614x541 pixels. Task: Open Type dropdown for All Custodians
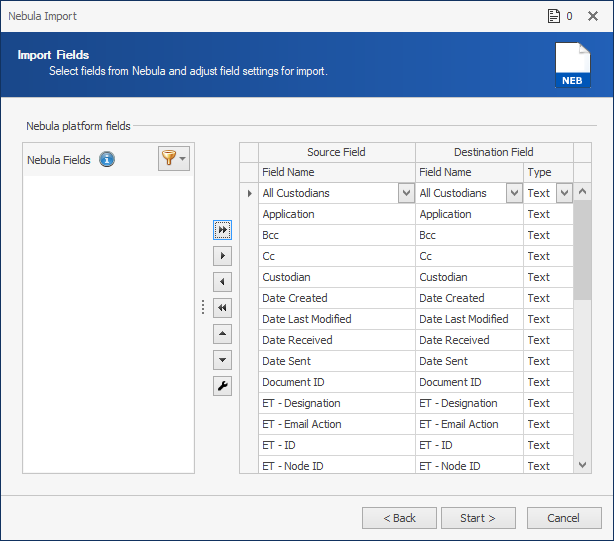(564, 193)
